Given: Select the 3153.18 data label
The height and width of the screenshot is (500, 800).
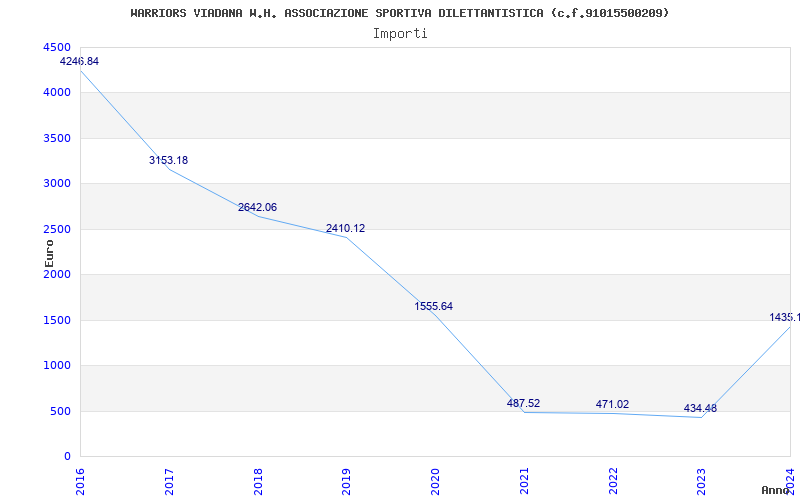Looking at the screenshot, I should click(x=168, y=160).
